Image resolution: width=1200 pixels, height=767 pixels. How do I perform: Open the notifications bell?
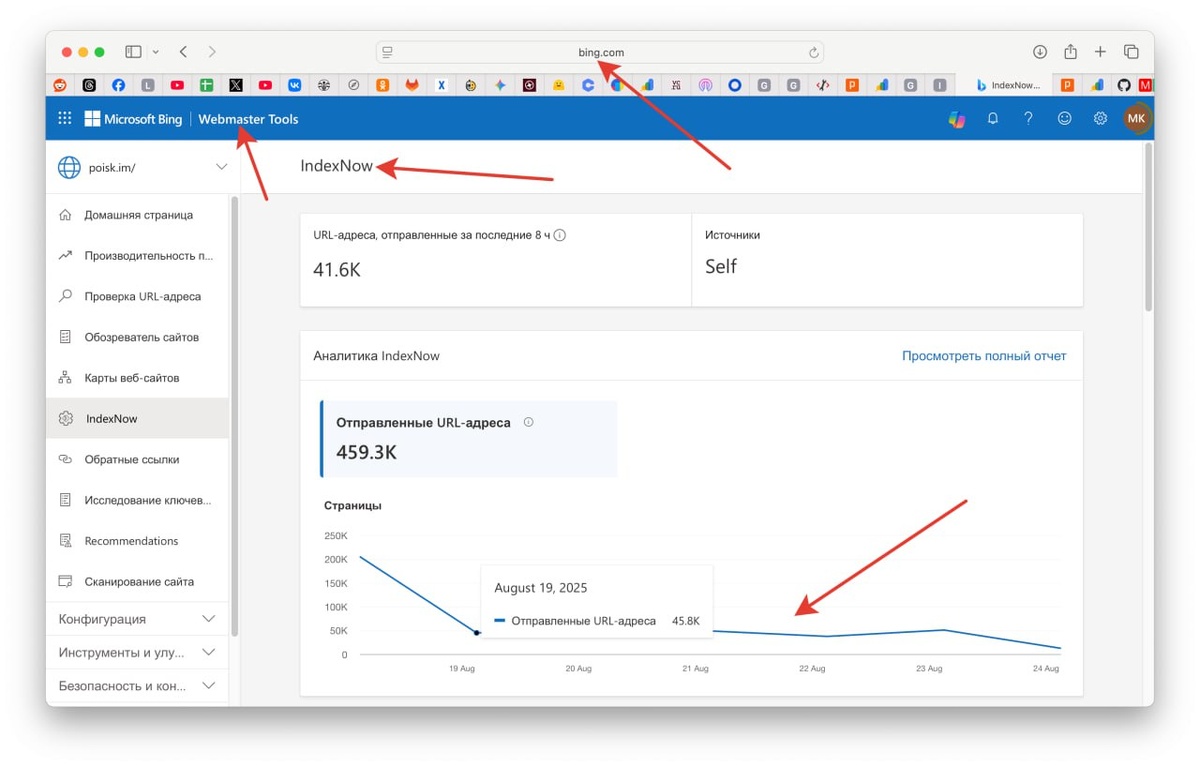point(993,118)
